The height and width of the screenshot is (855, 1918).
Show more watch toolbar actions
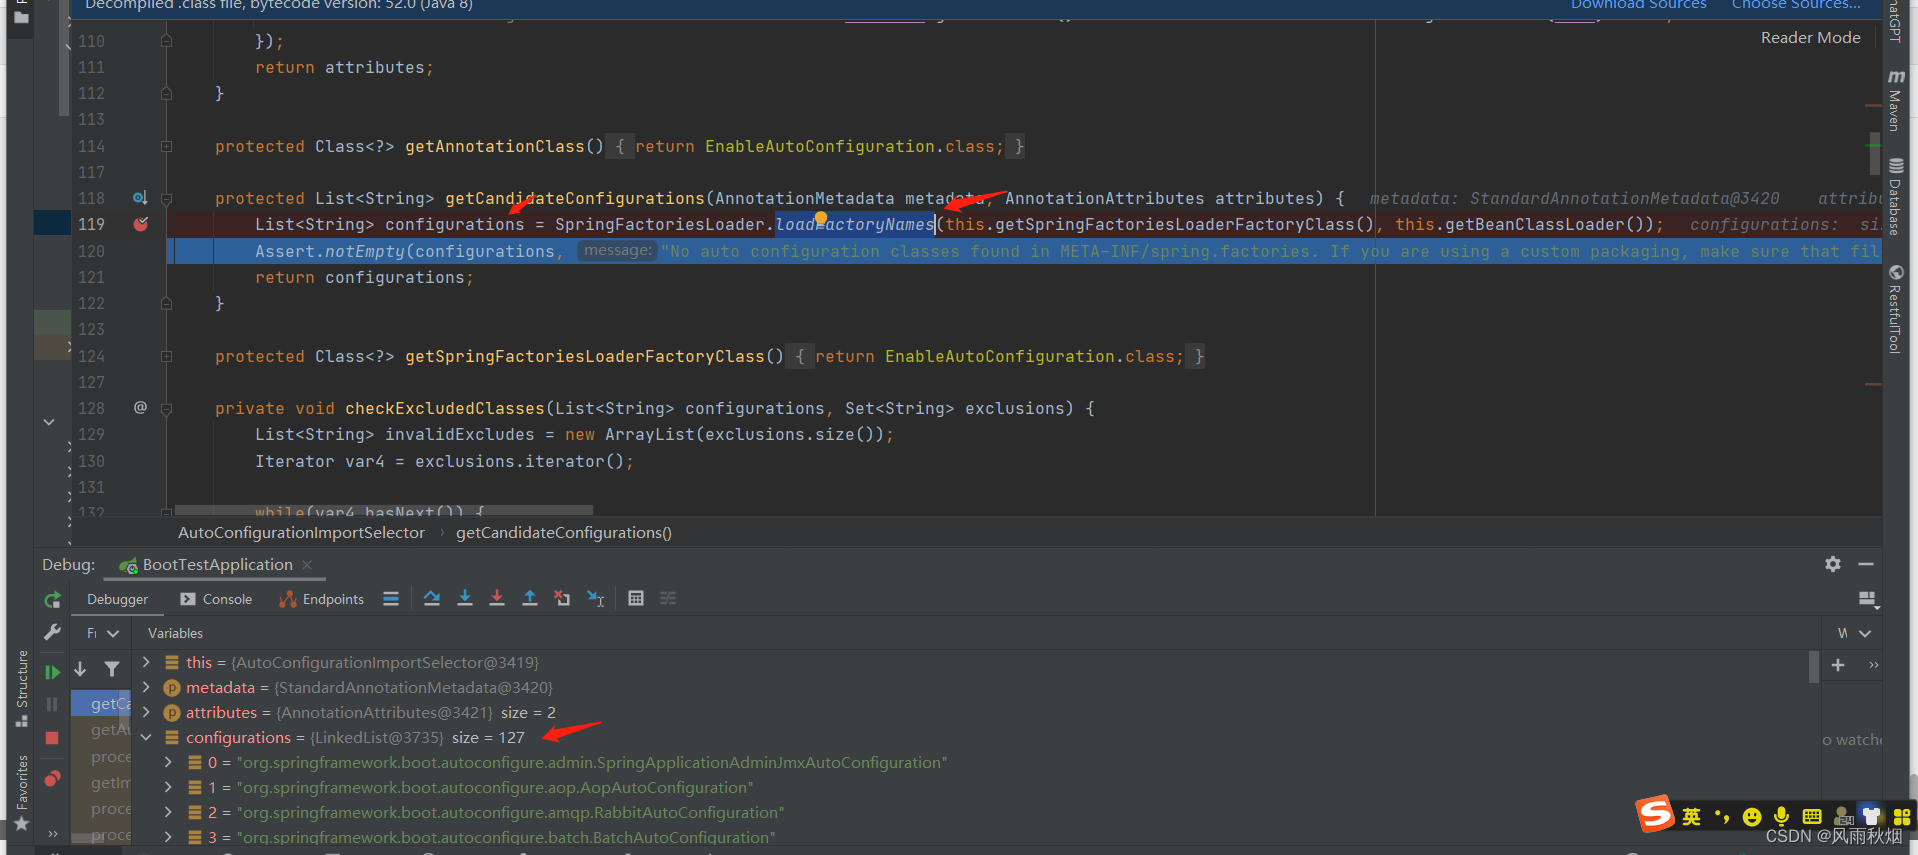pos(1873,665)
